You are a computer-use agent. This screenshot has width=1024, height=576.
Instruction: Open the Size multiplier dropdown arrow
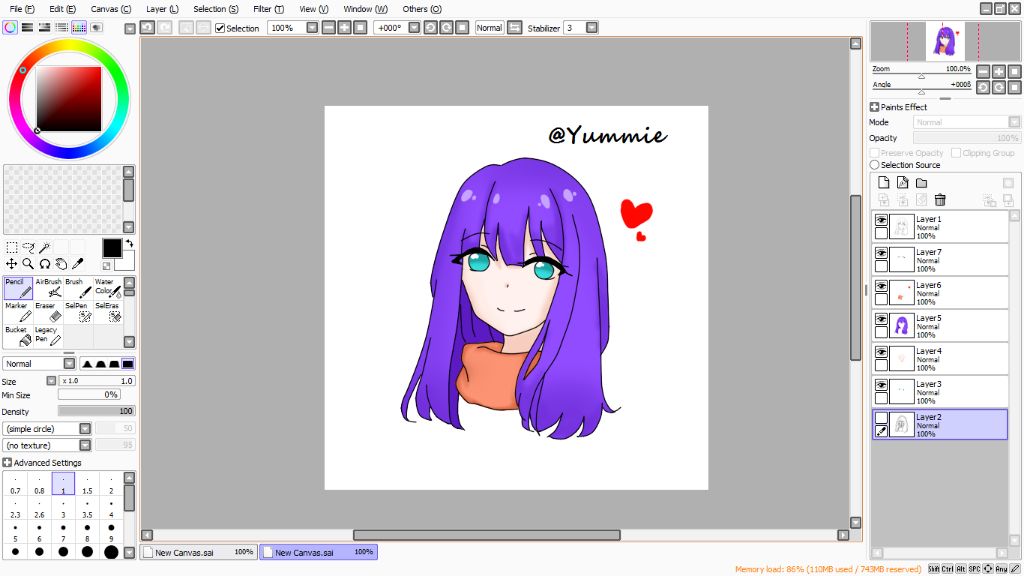(51, 381)
